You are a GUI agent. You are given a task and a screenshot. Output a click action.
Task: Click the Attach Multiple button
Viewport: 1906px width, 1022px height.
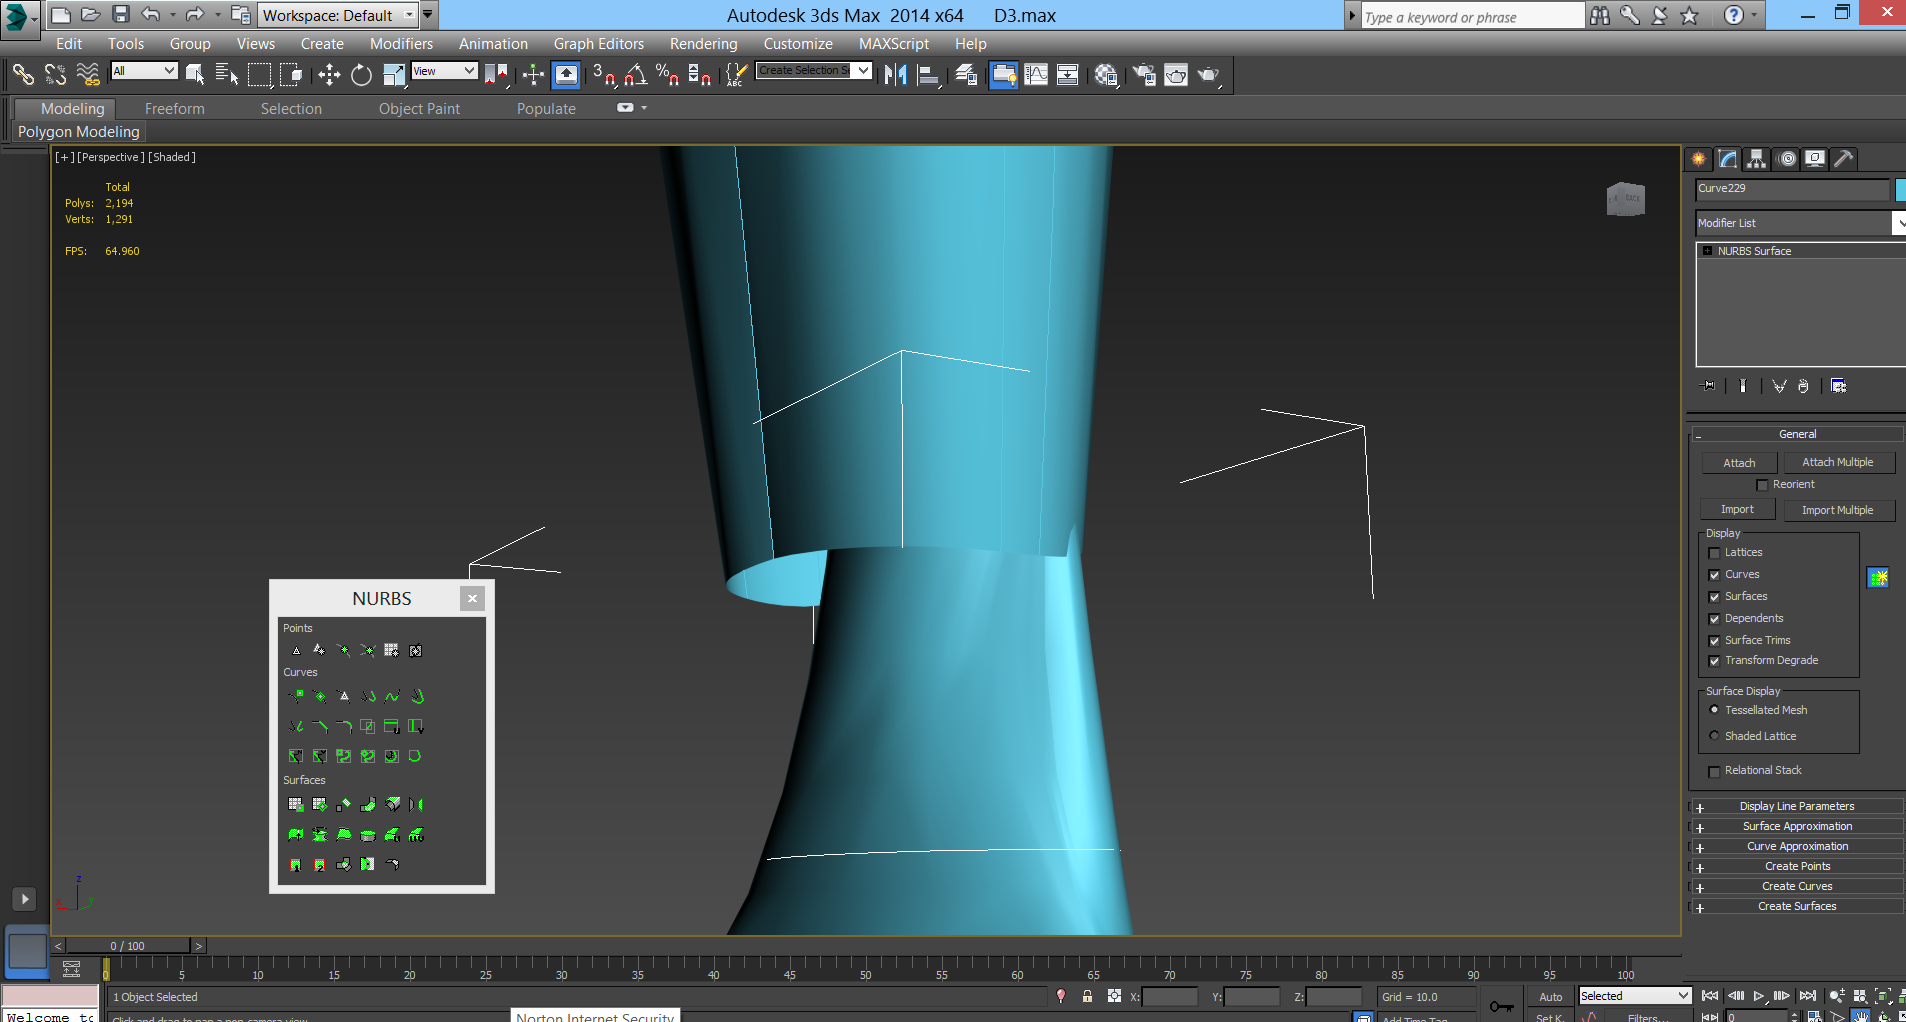coord(1837,462)
